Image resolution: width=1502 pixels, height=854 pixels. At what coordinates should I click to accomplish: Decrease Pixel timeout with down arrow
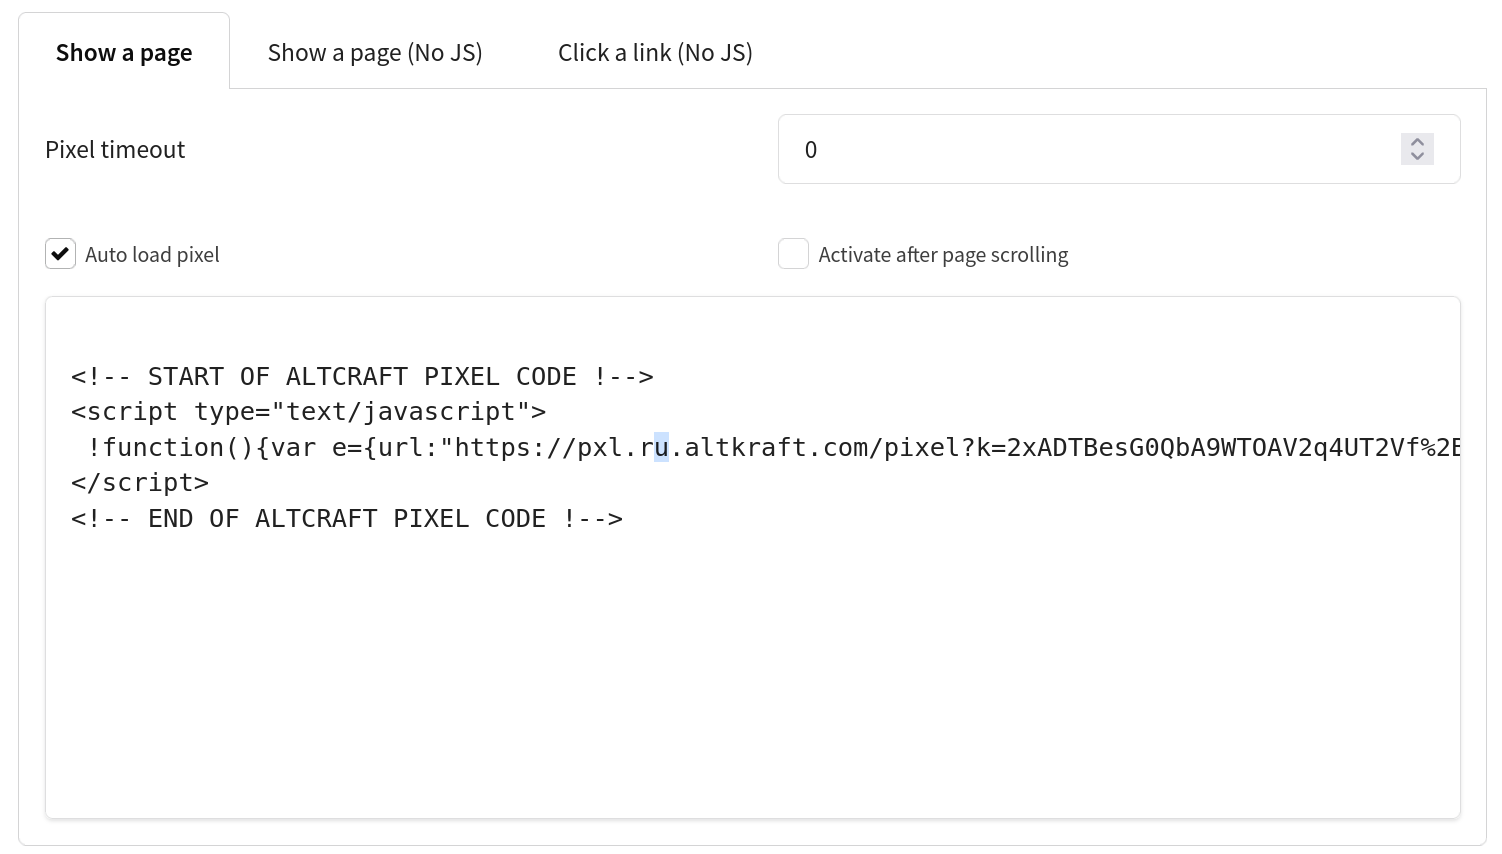coord(1417,156)
